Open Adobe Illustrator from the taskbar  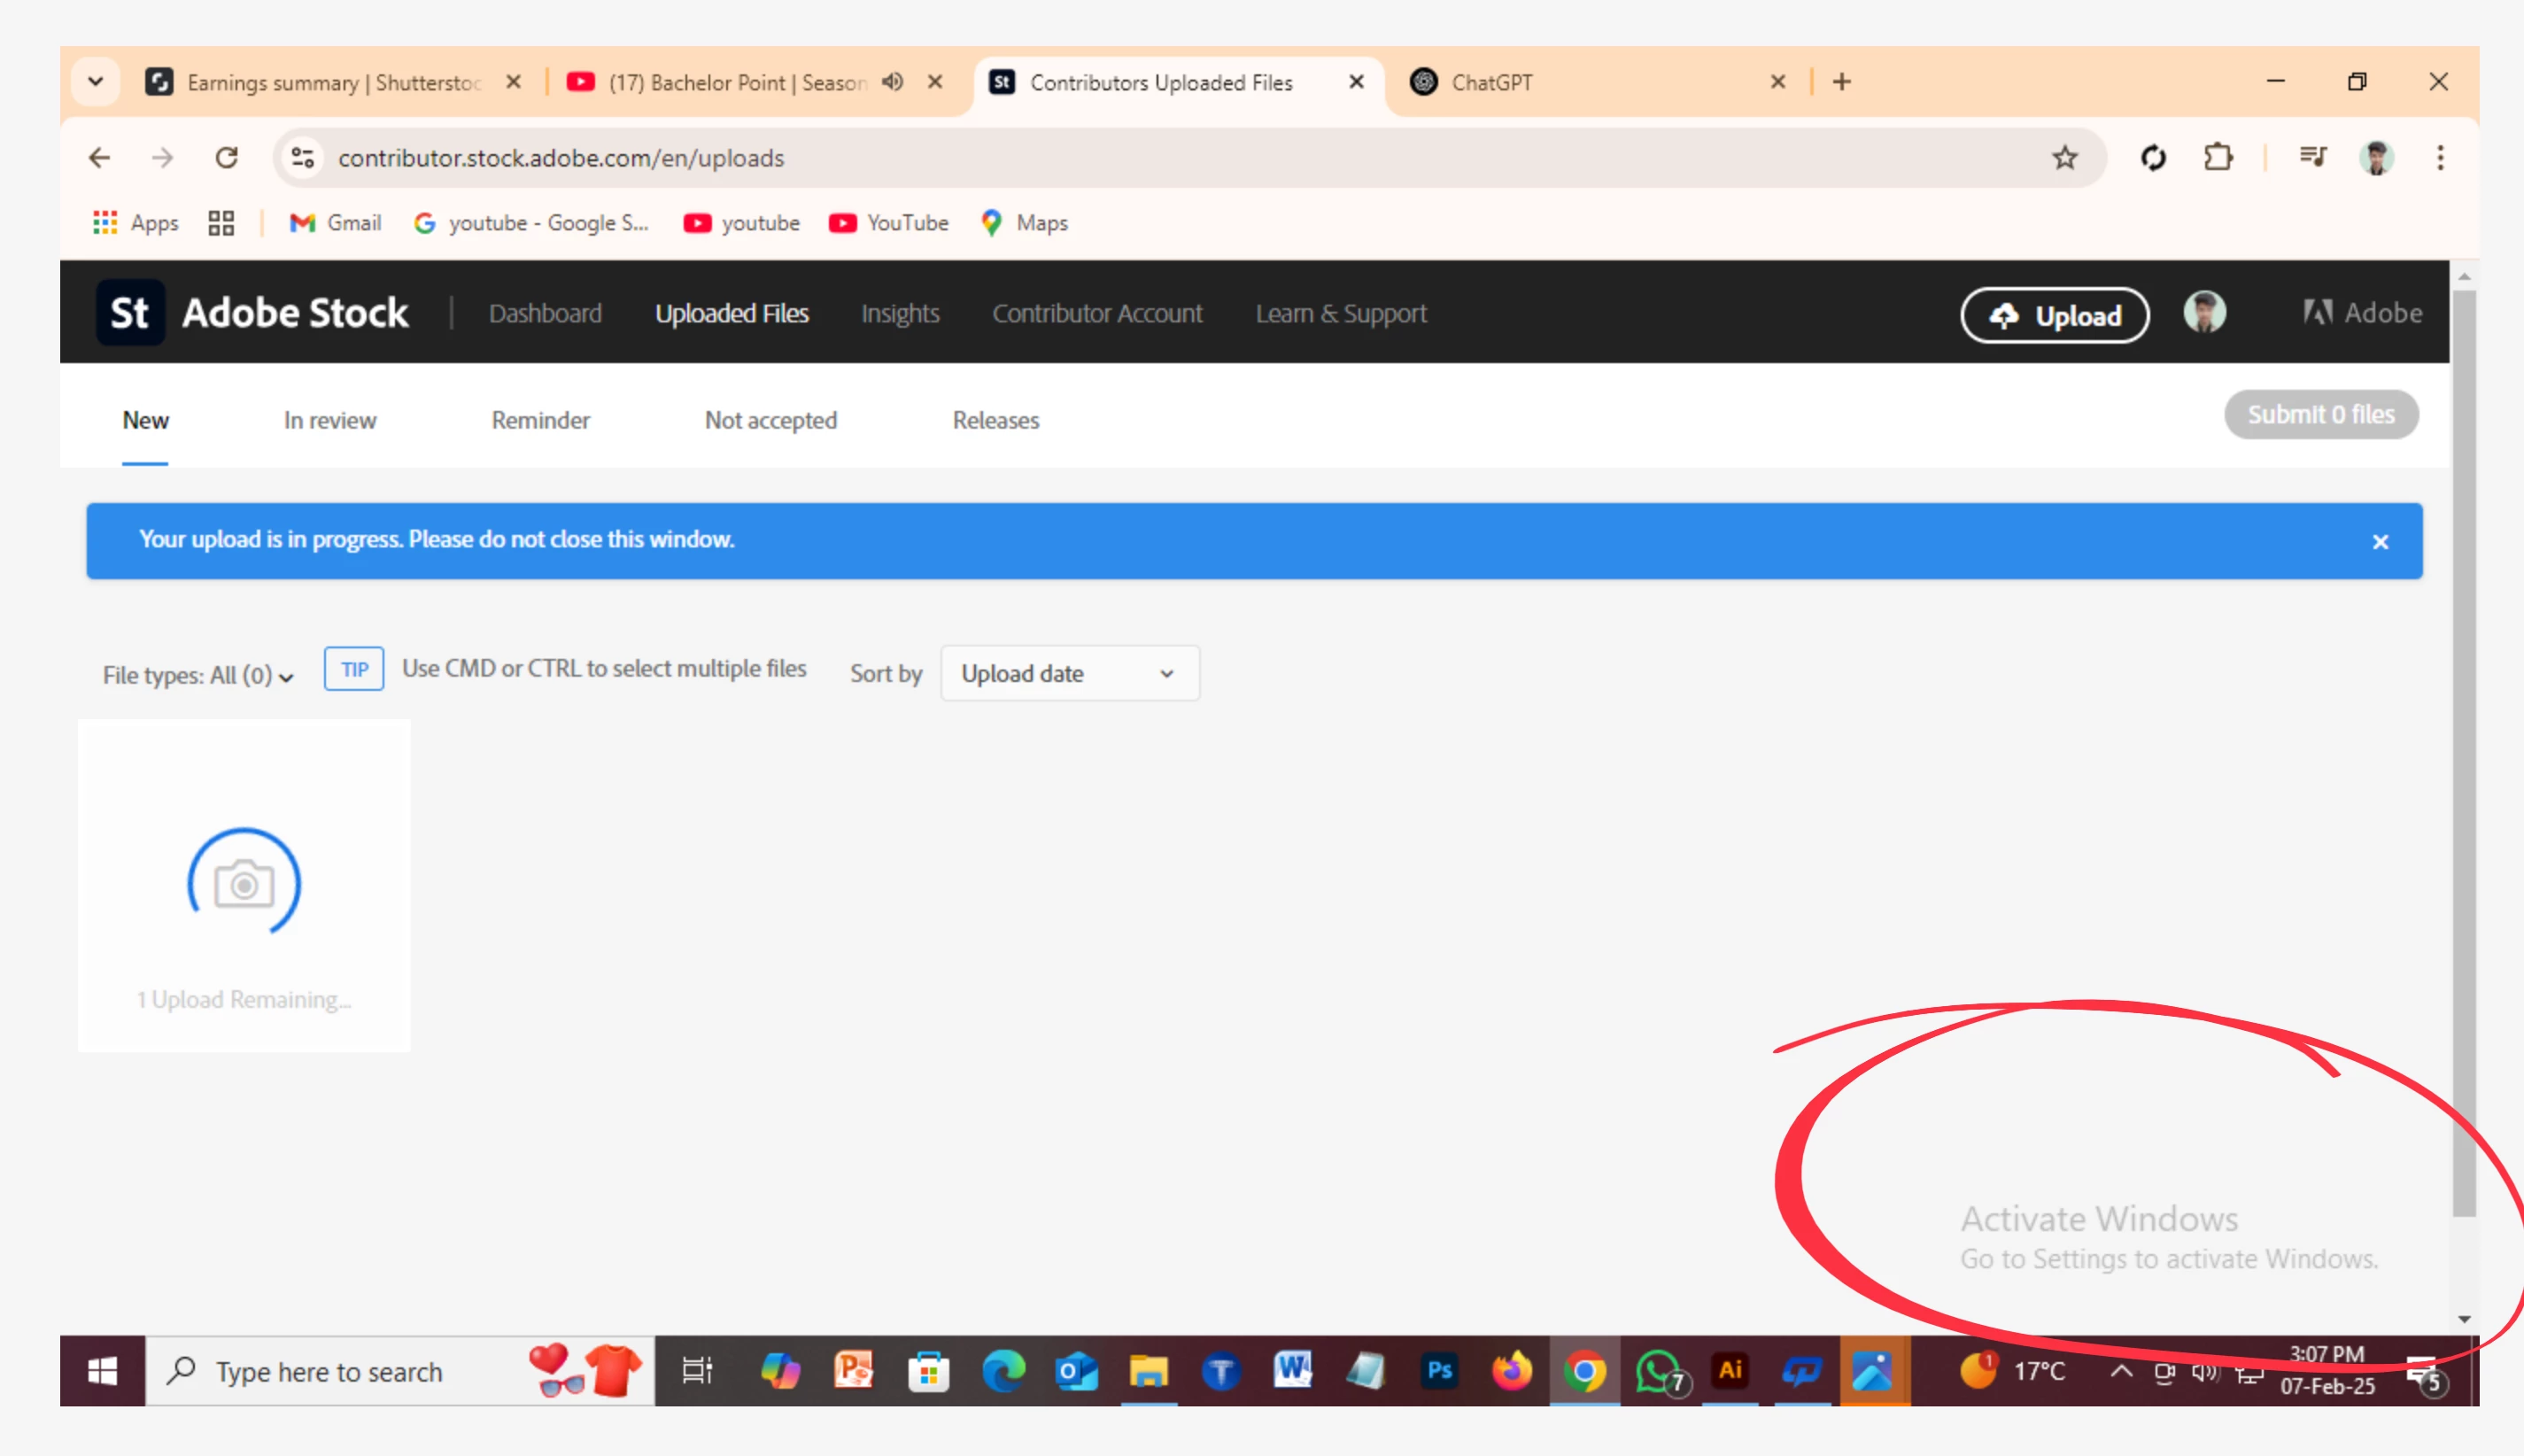[x=1730, y=1371]
